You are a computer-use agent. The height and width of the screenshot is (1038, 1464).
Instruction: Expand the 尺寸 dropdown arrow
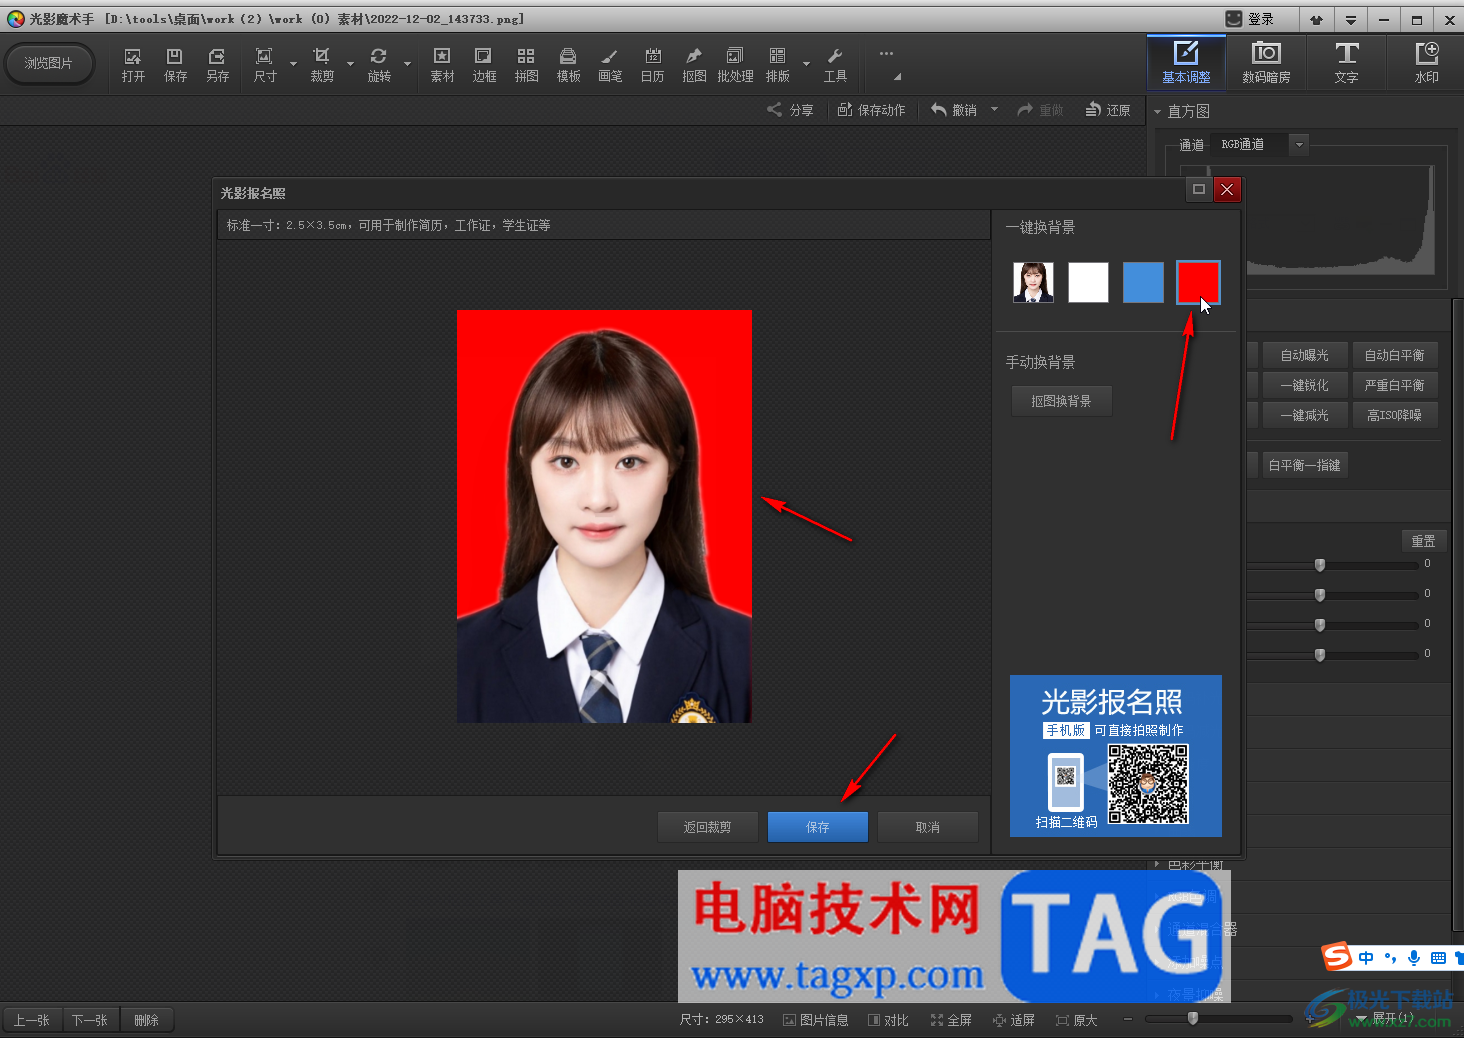point(293,65)
